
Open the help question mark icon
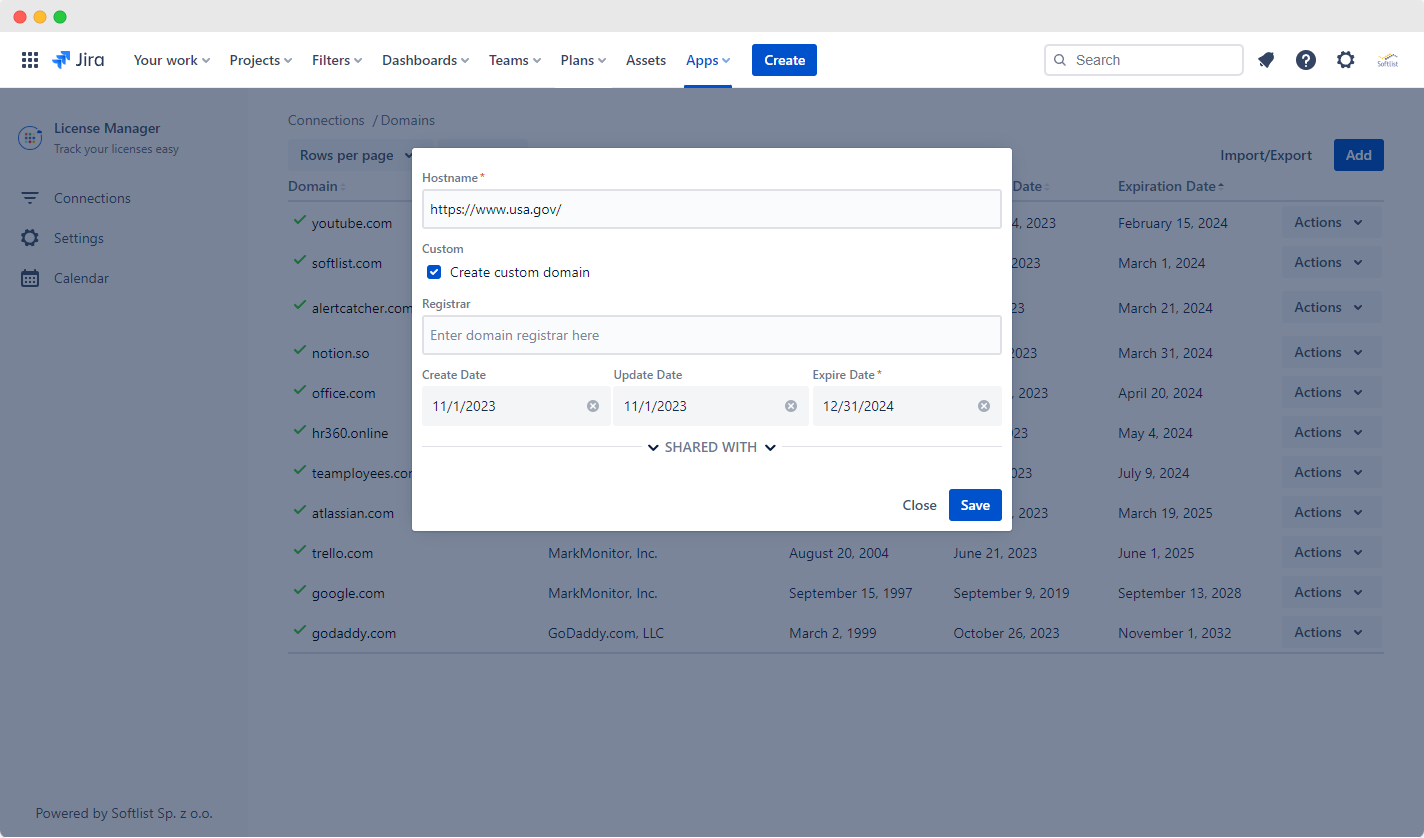[1306, 60]
